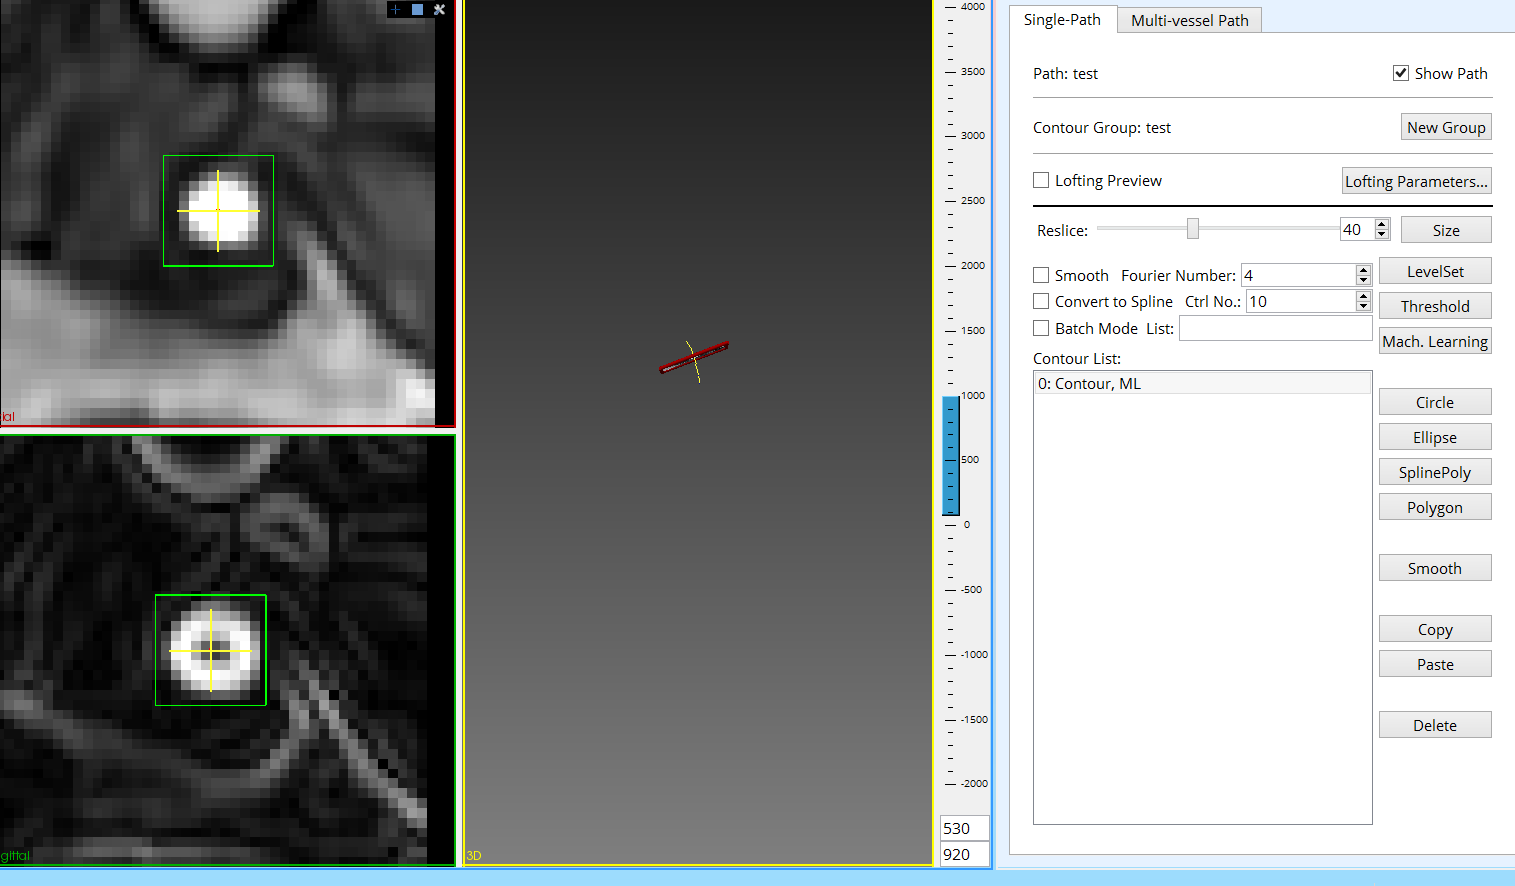Increment Fourier Number spinner
The image size is (1515, 886).
pyautogui.click(x=1363, y=270)
